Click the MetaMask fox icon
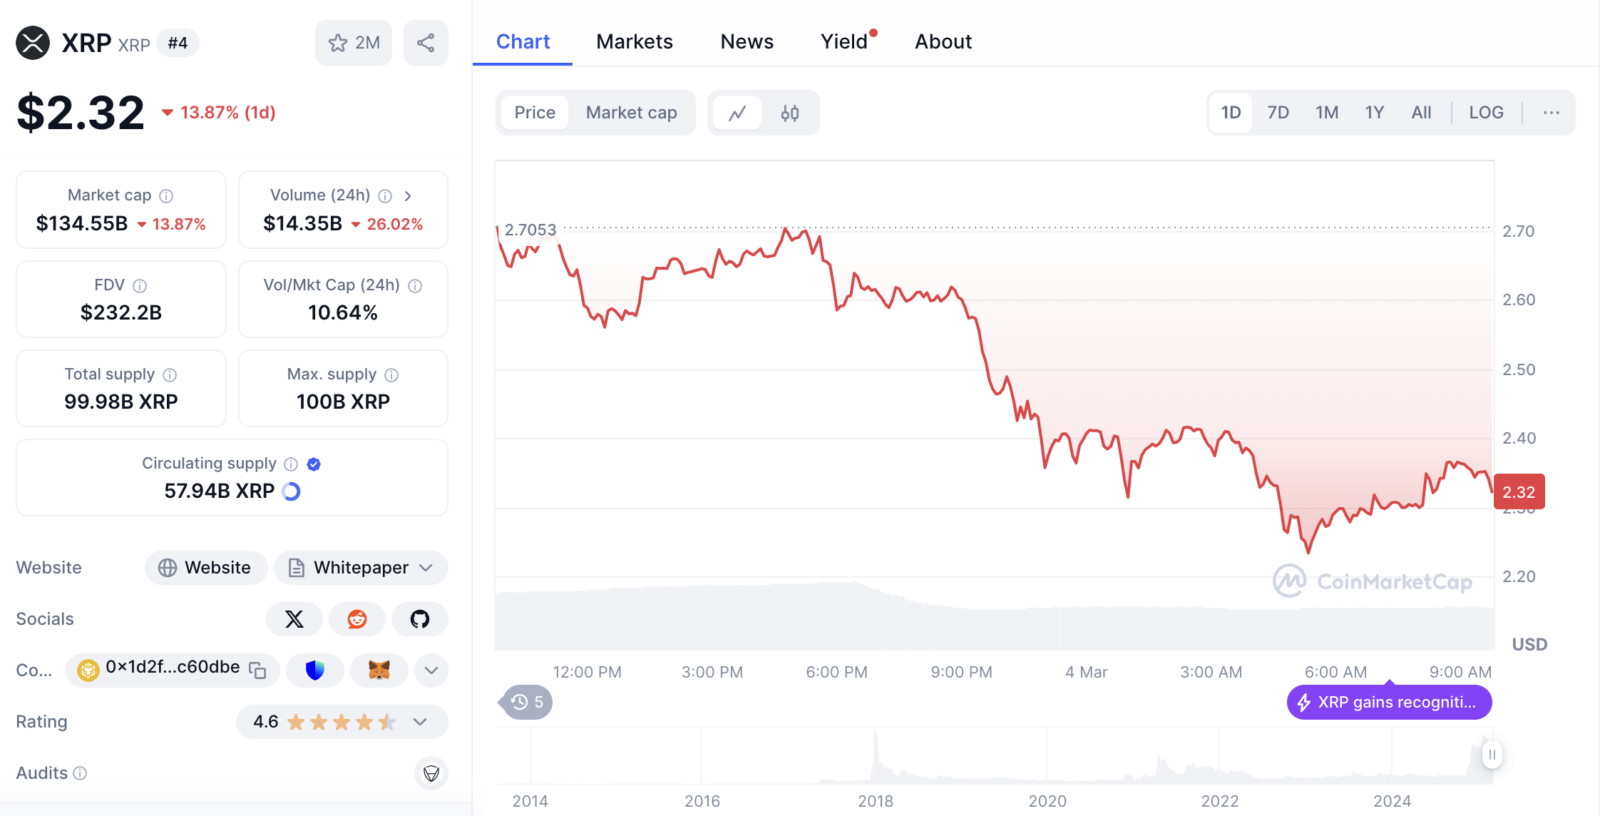The width and height of the screenshot is (1600, 816). click(379, 670)
